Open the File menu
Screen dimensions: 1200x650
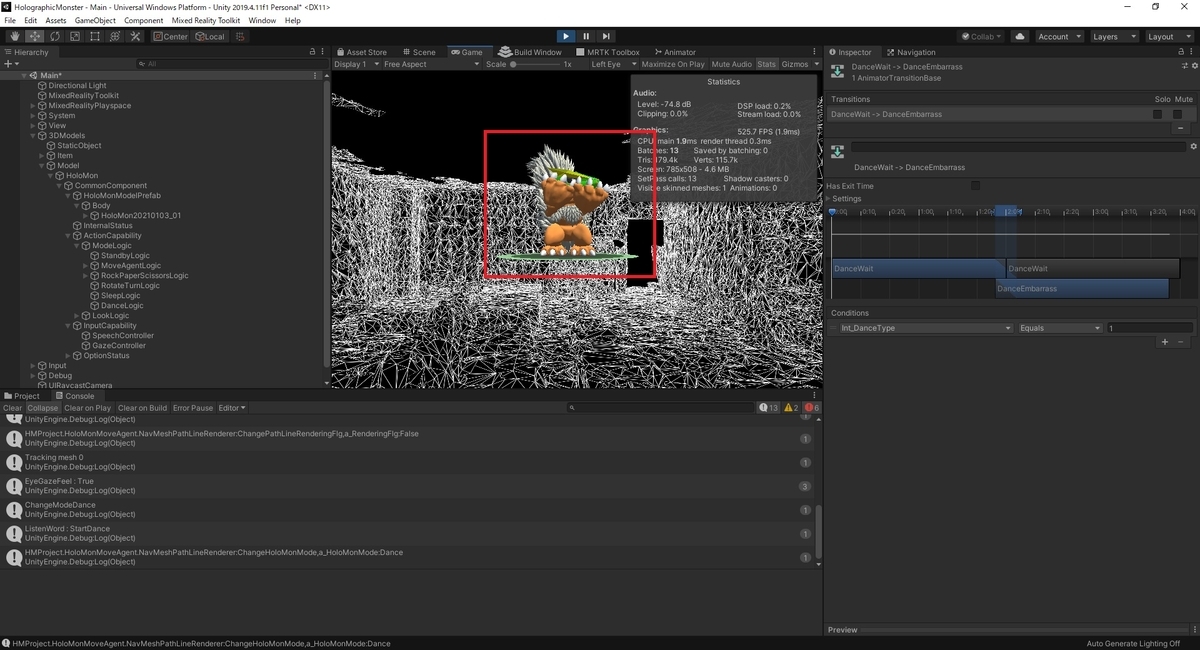click(10, 20)
